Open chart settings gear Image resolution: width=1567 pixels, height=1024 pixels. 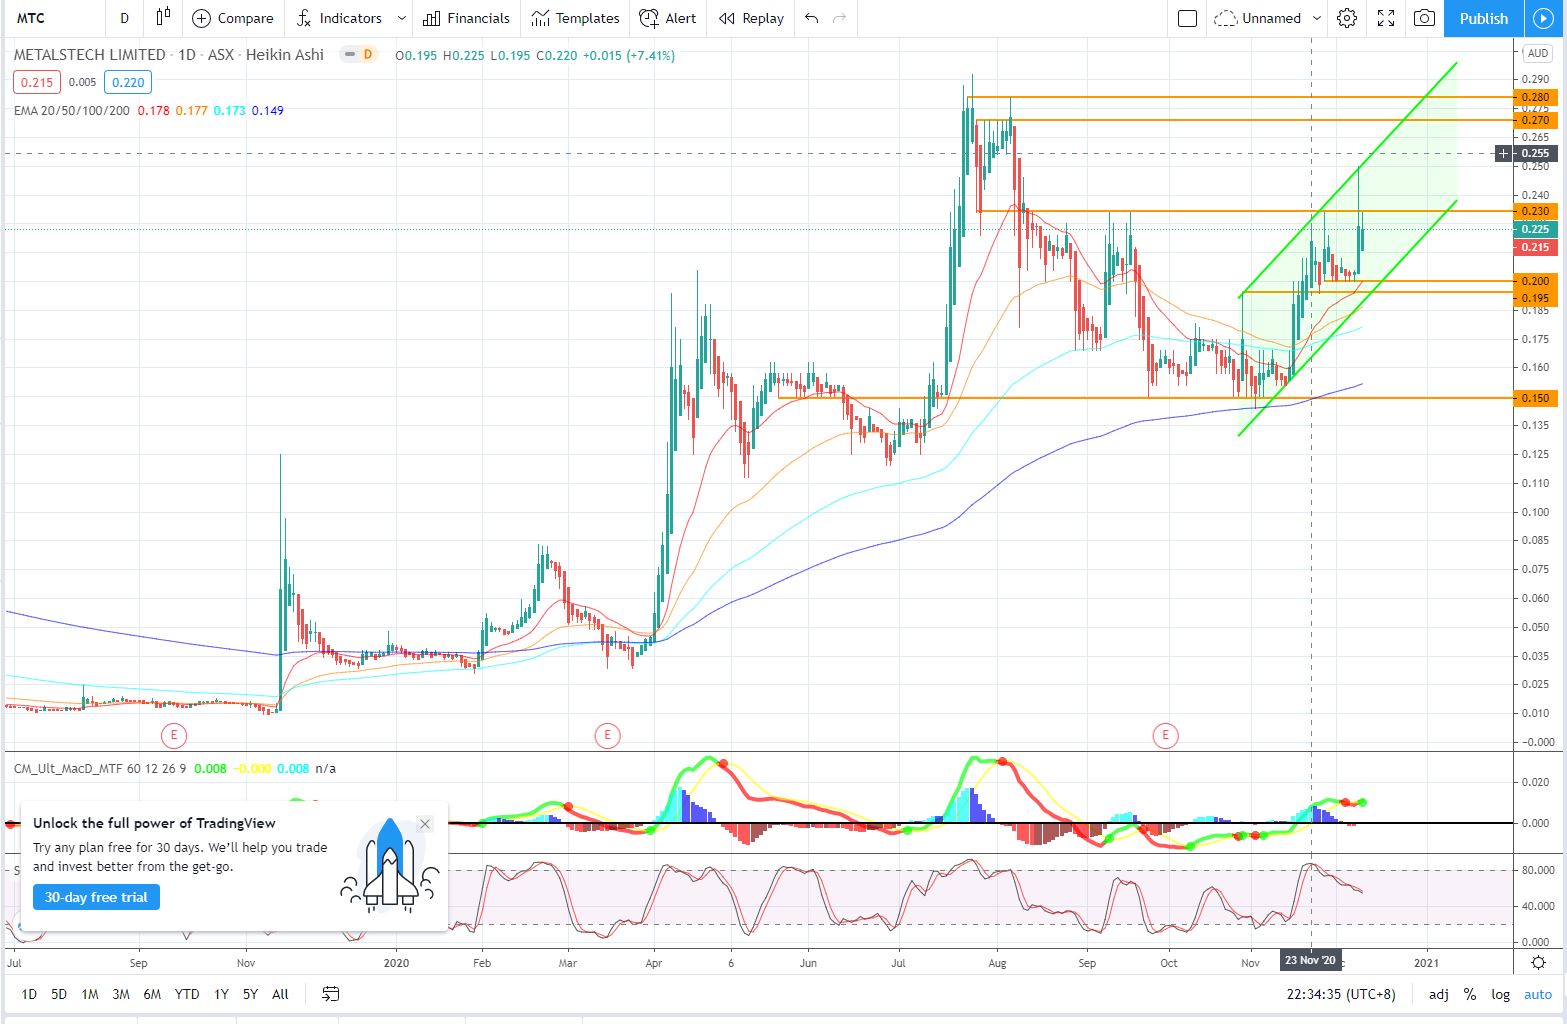pos(1347,18)
